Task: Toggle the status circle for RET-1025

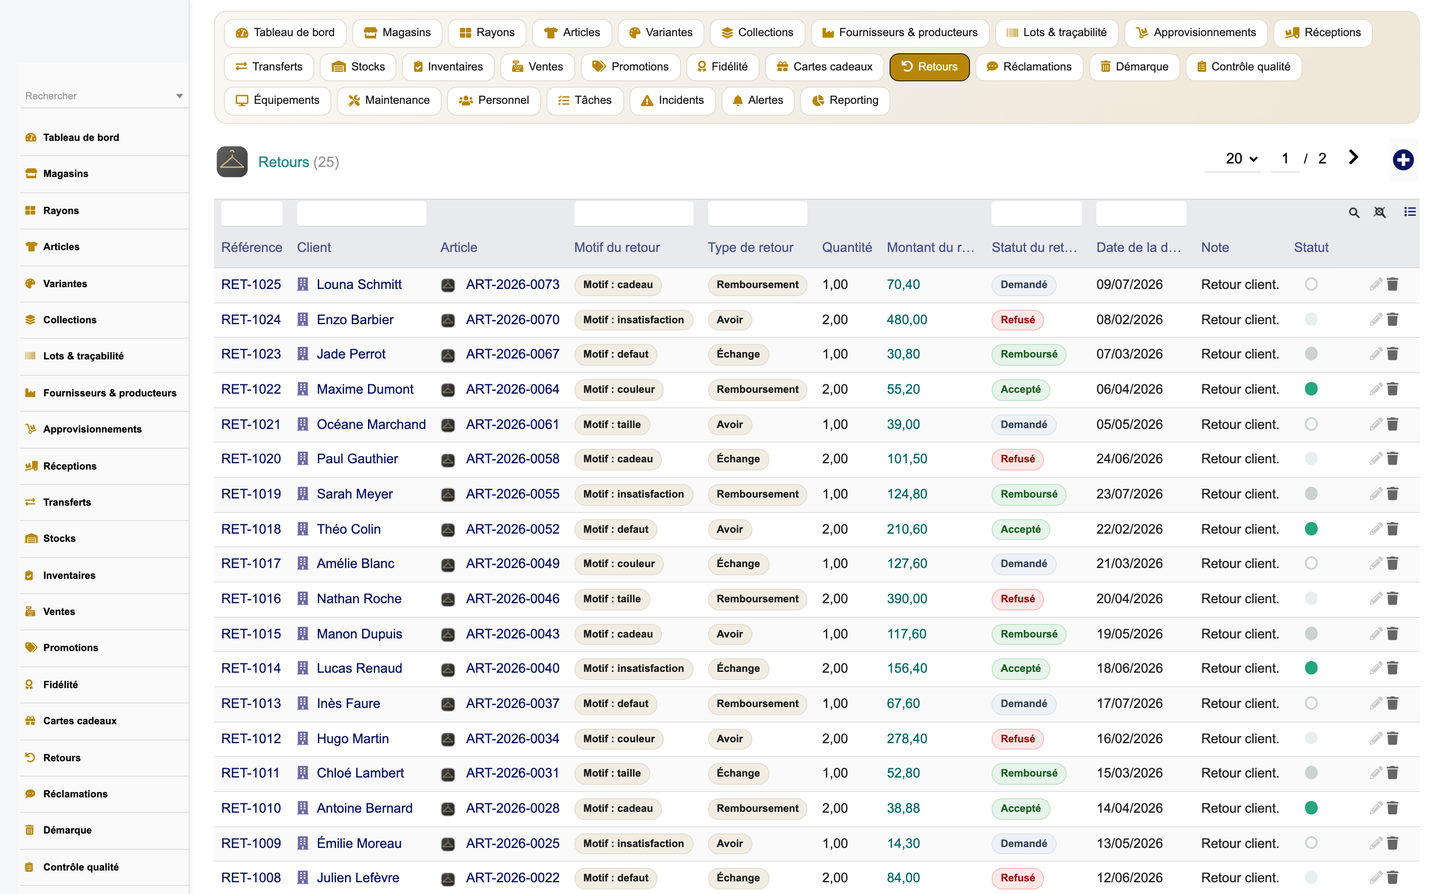Action: pyautogui.click(x=1311, y=285)
